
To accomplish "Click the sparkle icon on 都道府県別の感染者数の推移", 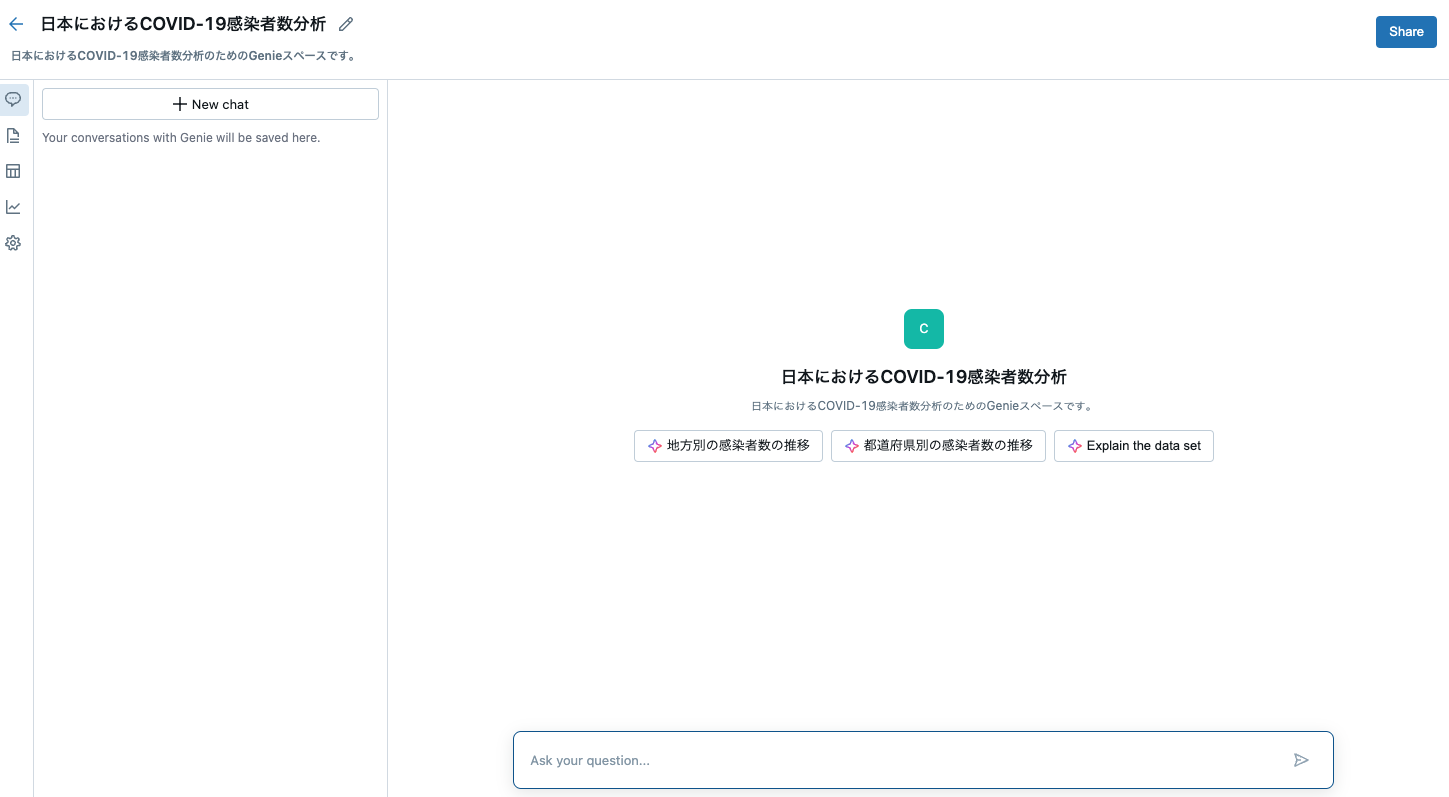I will [x=852, y=445].
